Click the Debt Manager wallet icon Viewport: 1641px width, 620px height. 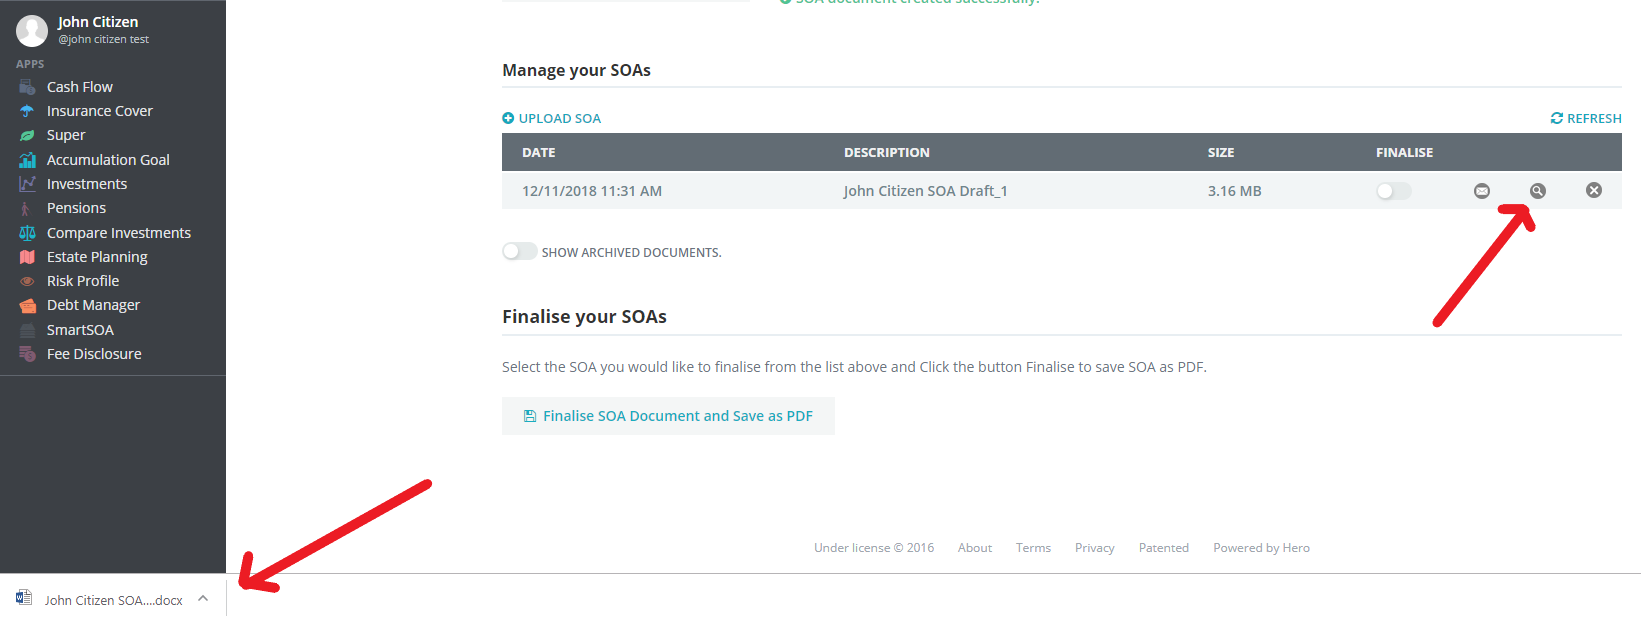[x=27, y=305]
